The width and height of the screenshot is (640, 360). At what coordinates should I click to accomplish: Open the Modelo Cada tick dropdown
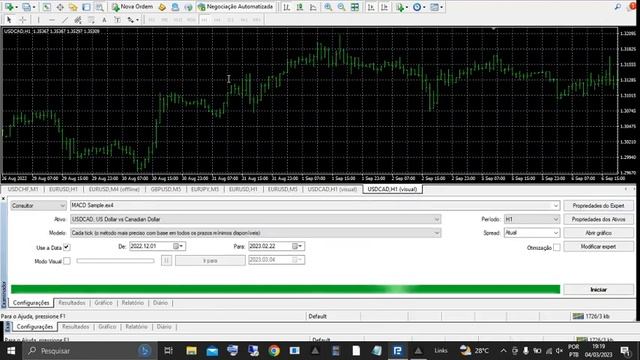tap(436, 233)
